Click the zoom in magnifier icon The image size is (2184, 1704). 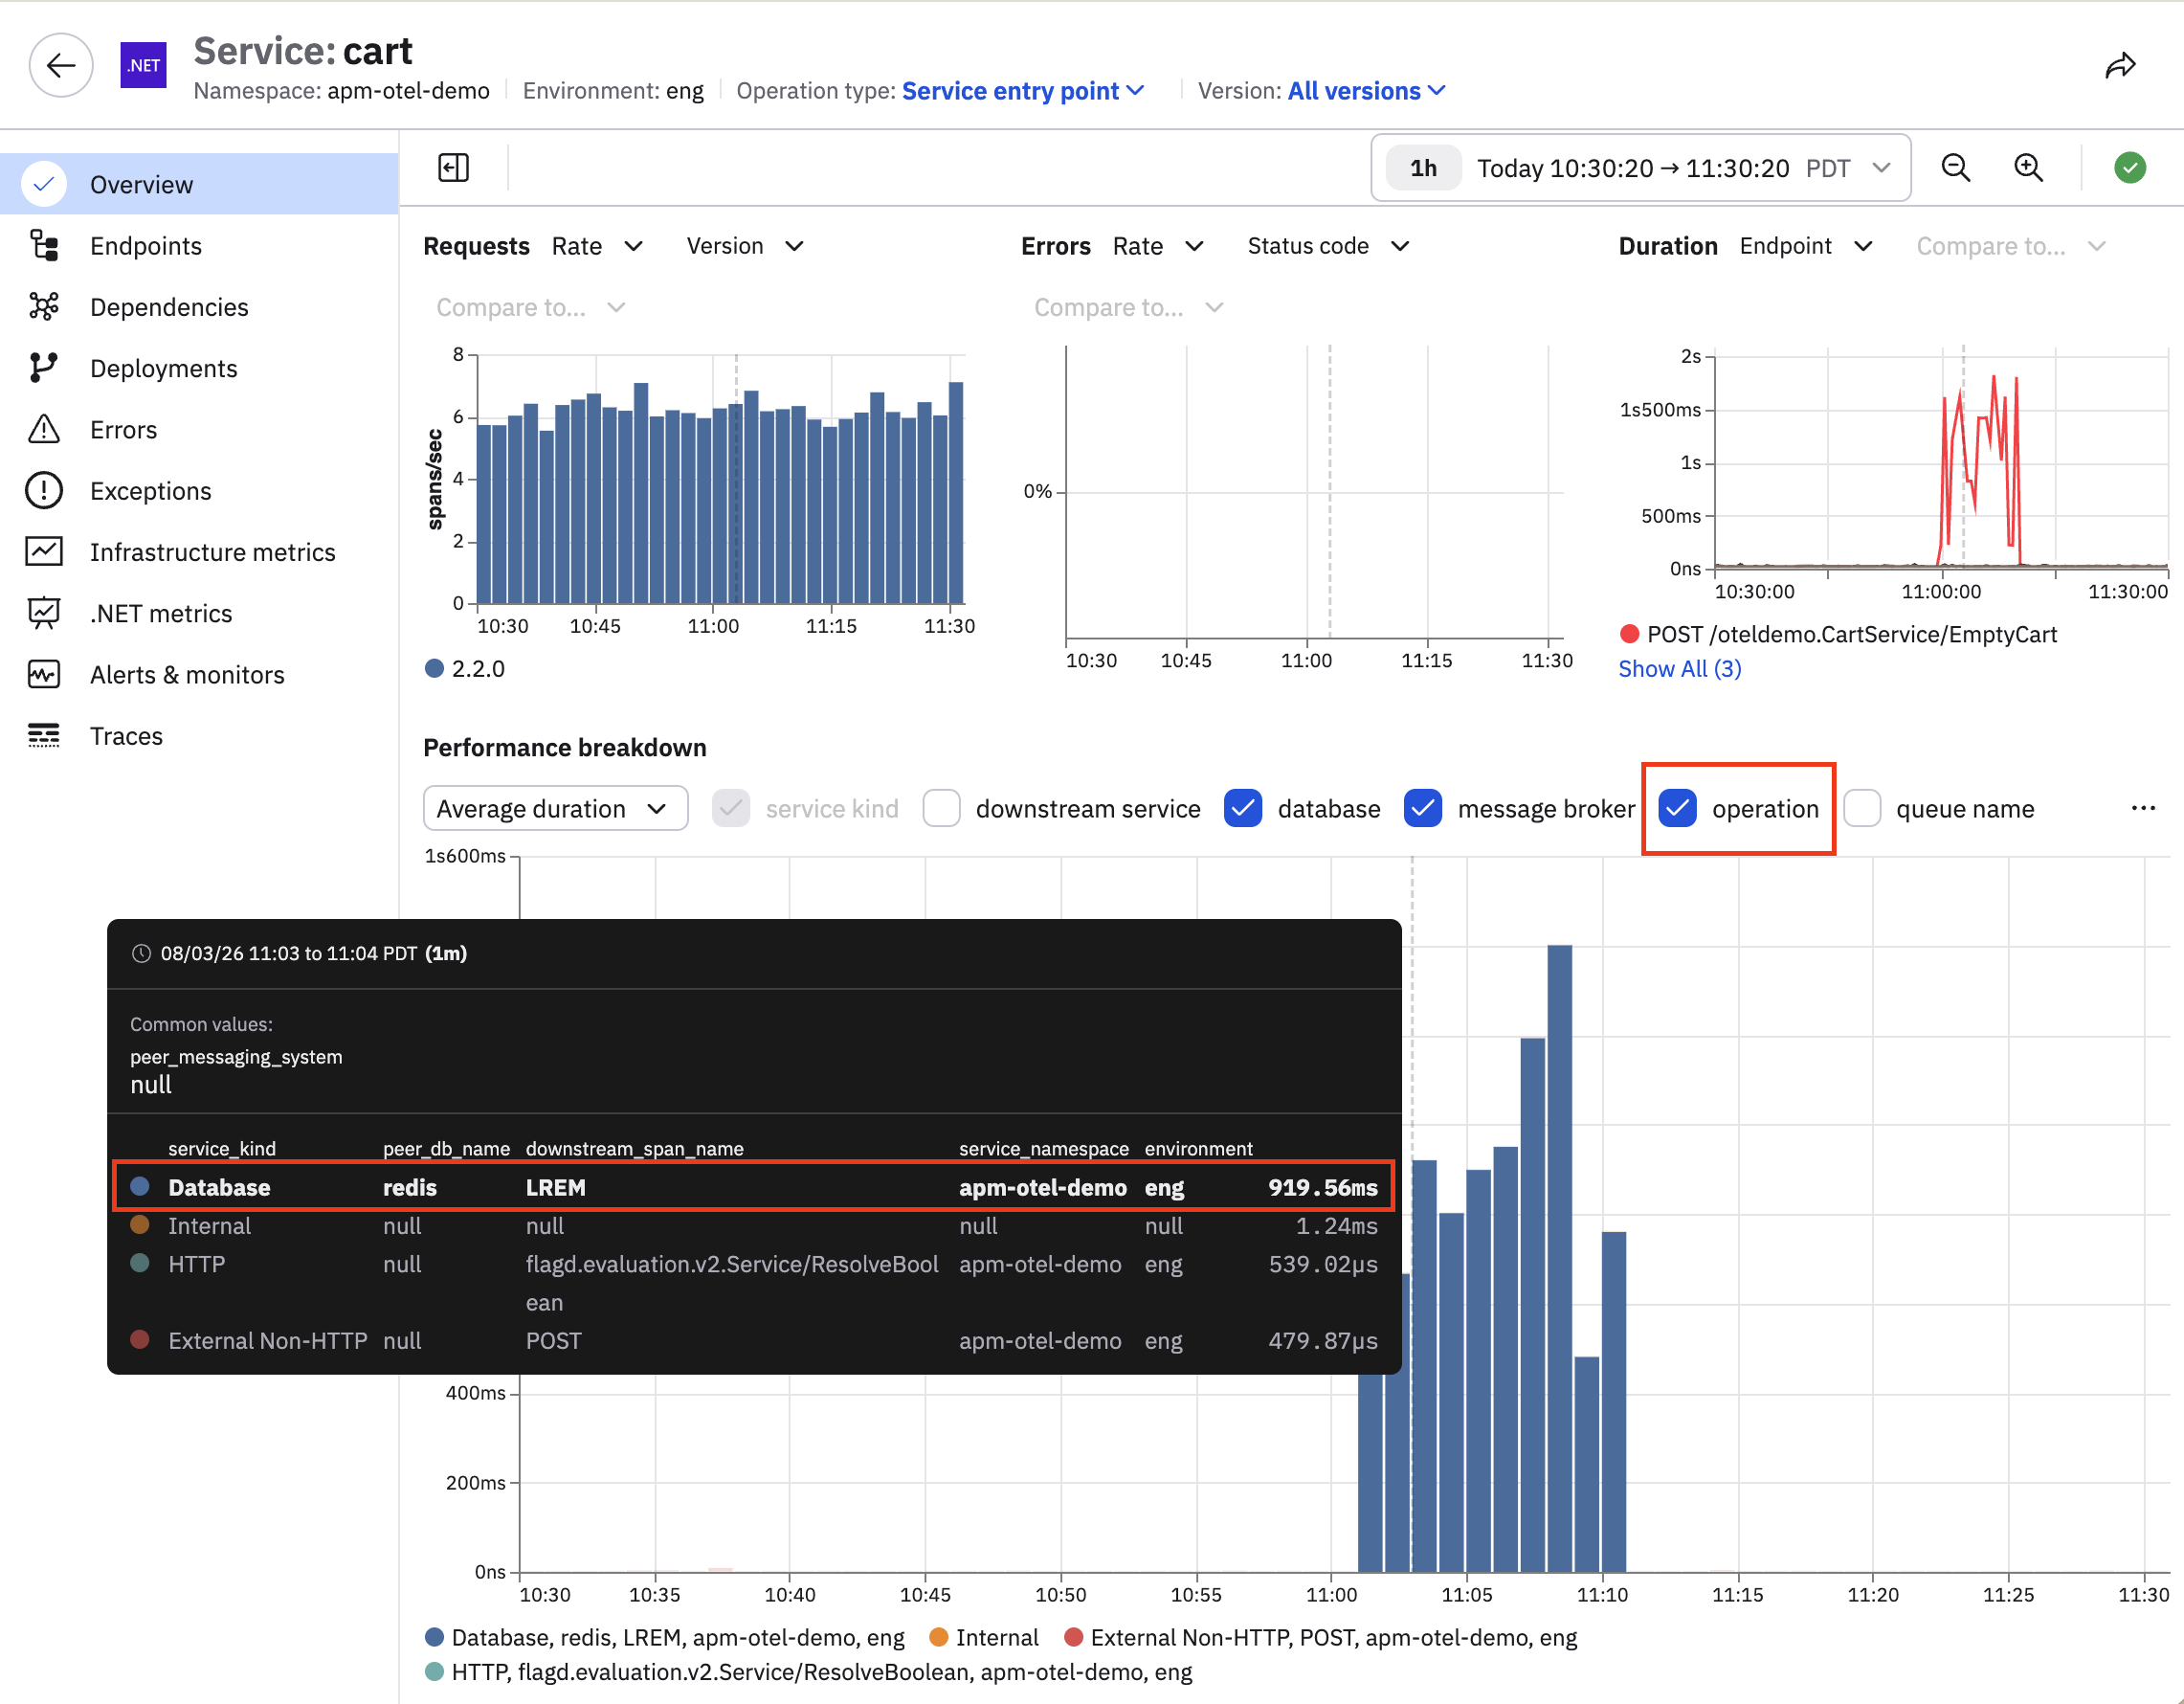pos(2028,167)
